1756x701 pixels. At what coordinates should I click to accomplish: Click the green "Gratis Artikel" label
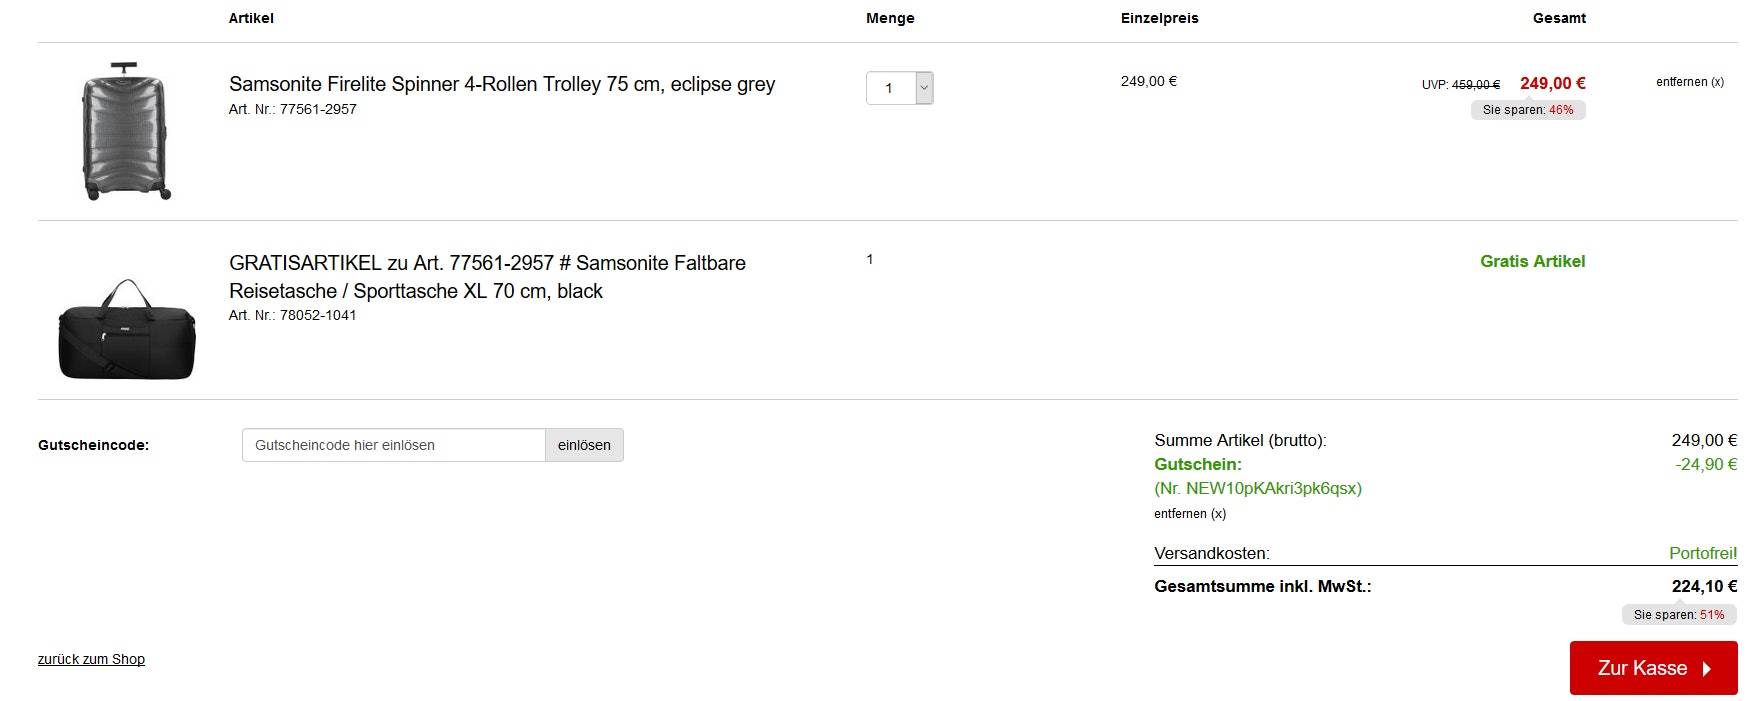(1532, 261)
